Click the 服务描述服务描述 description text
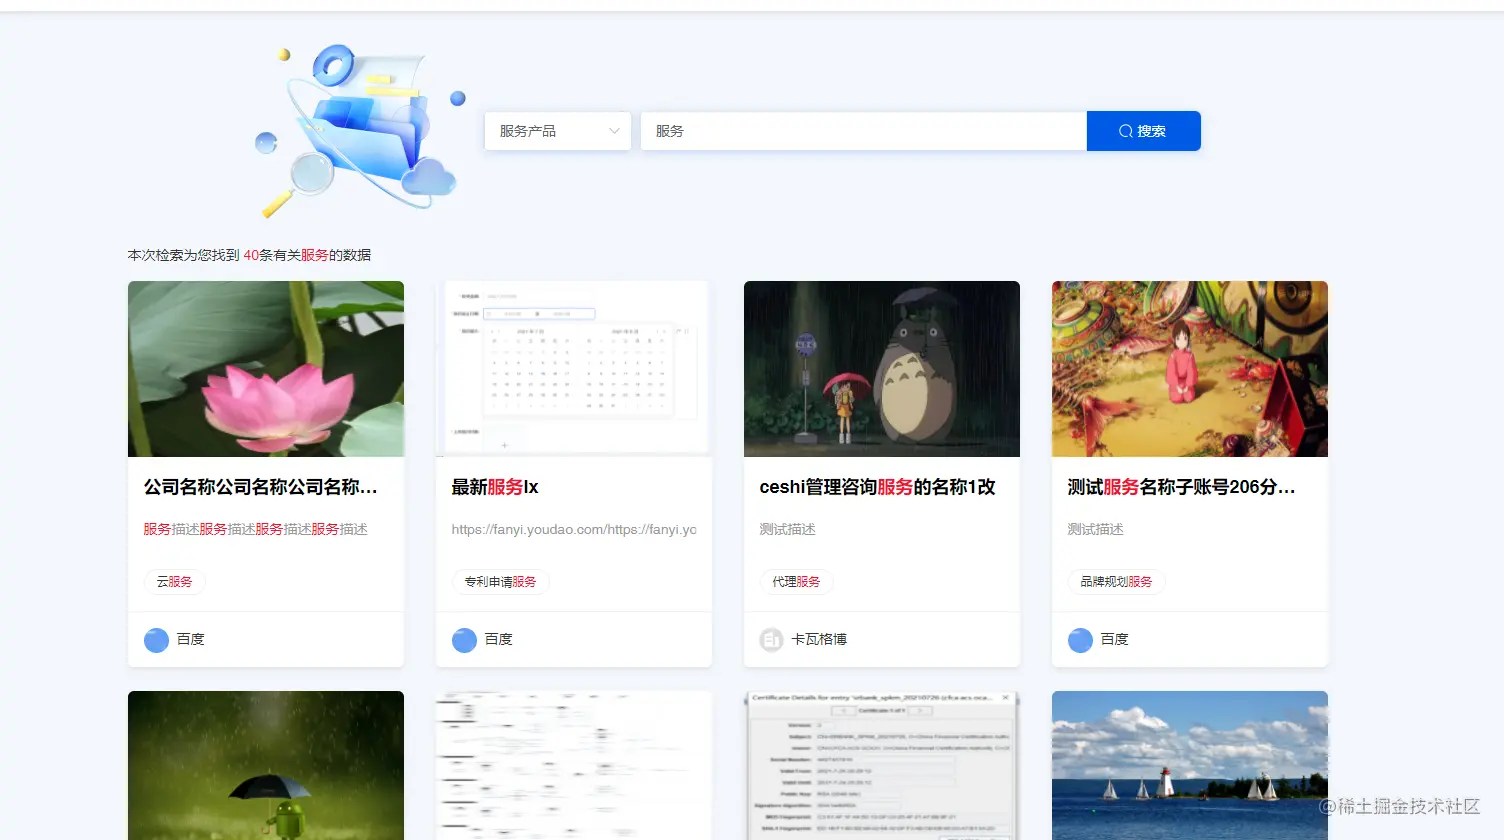Screen dimensions: 1504x840 tap(255, 529)
